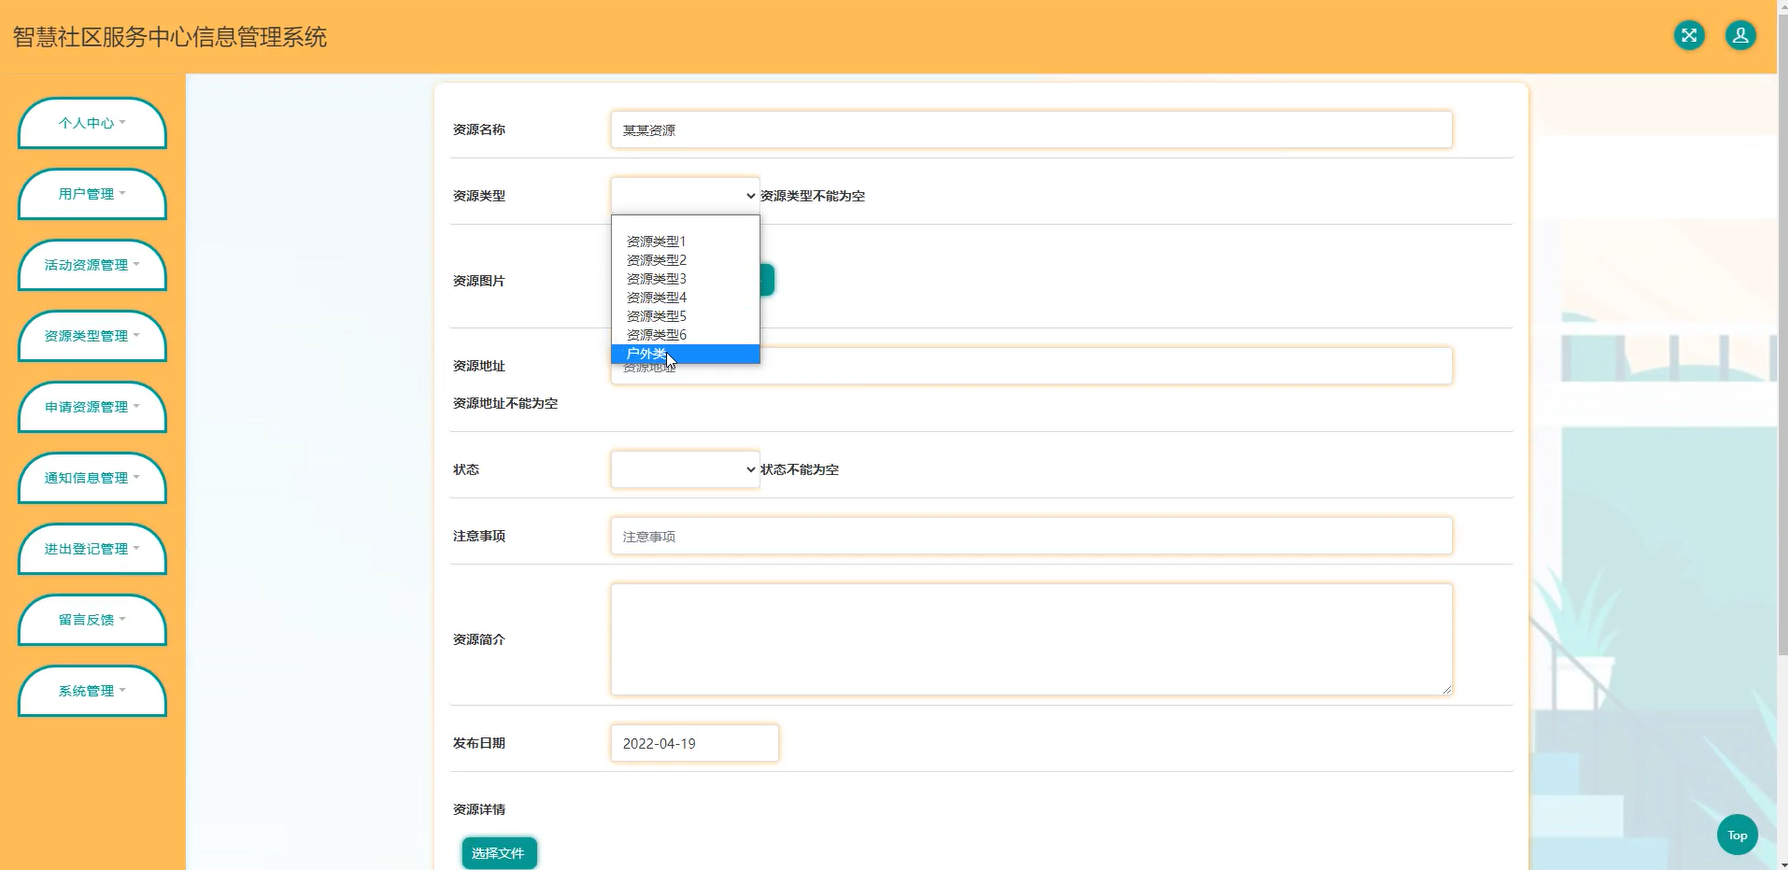Open the 活动资源管理 sidebar menu
Image resolution: width=1788 pixels, height=870 pixels.
(92, 265)
